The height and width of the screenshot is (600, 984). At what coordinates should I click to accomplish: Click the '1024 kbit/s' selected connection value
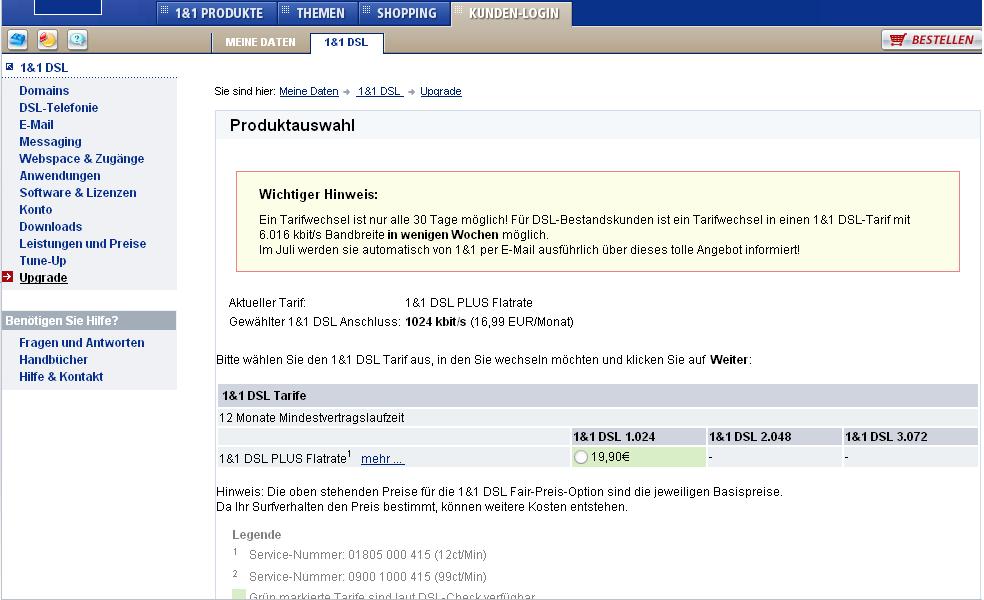click(x=436, y=322)
